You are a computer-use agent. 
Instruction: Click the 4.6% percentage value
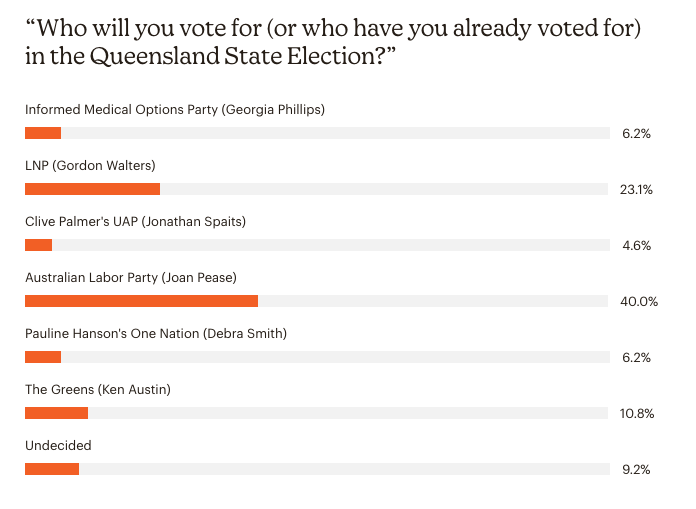click(x=636, y=245)
